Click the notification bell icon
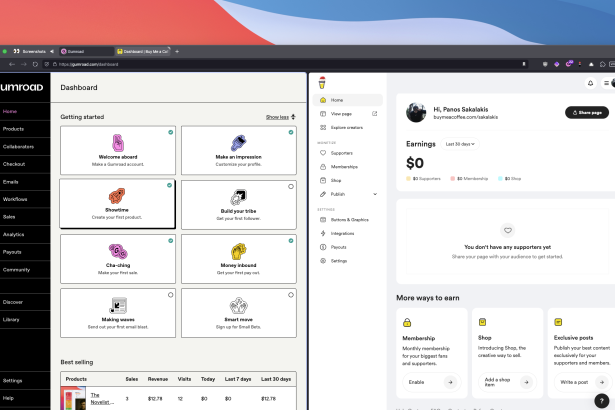 pos(590,84)
